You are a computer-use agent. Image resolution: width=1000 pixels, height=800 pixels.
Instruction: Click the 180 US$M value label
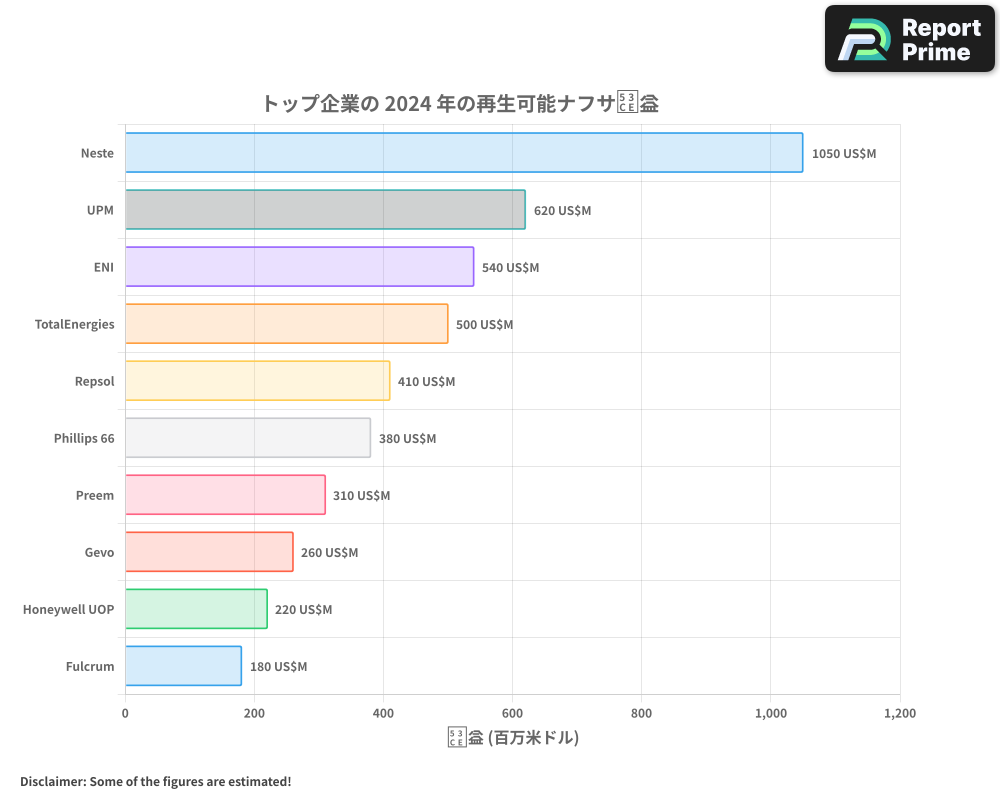[280, 667]
